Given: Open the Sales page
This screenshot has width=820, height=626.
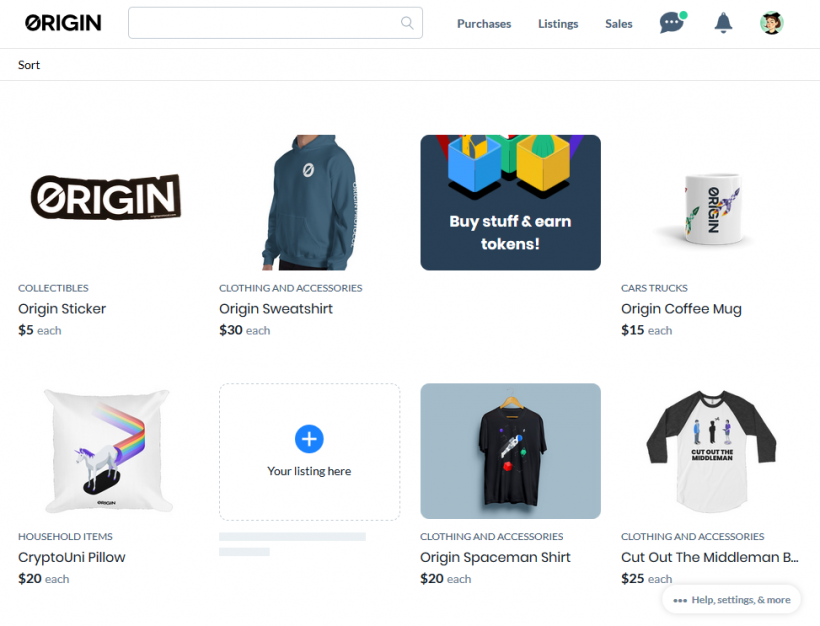Looking at the screenshot, I should 619,24.
